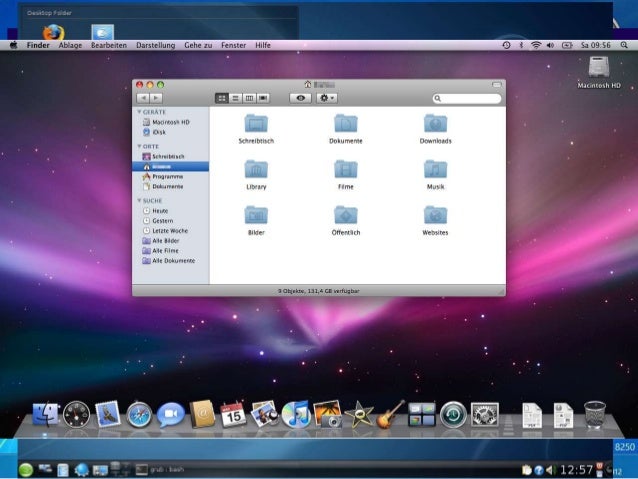638x479 pixels.
Task: Open iMovie star icon in Dock
Action: pos(358,414)
